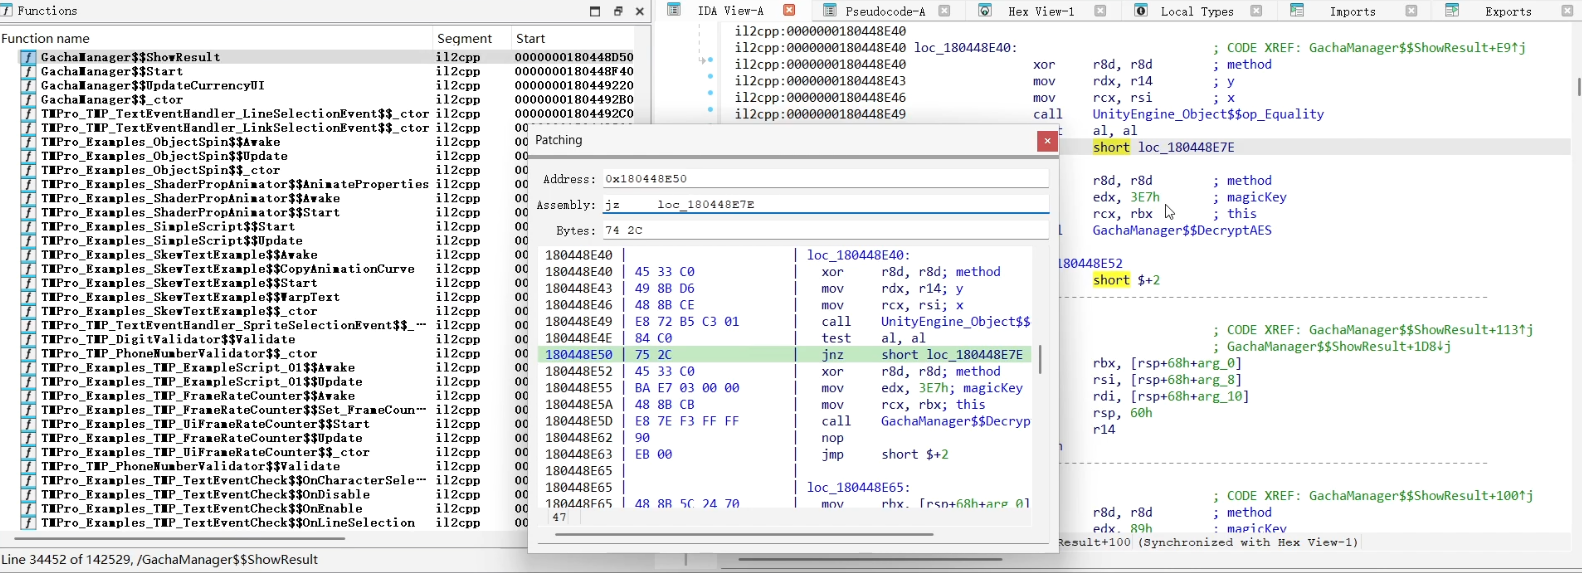Focus the Assembly instruction input field

[824, 204]
